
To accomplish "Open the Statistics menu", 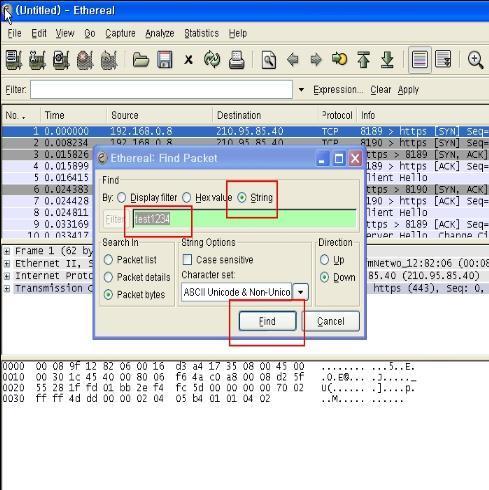I will pos(202,33).
